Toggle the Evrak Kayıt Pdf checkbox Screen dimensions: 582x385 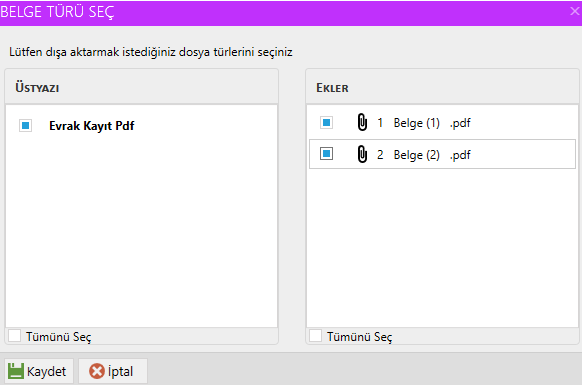click(26, 125)
